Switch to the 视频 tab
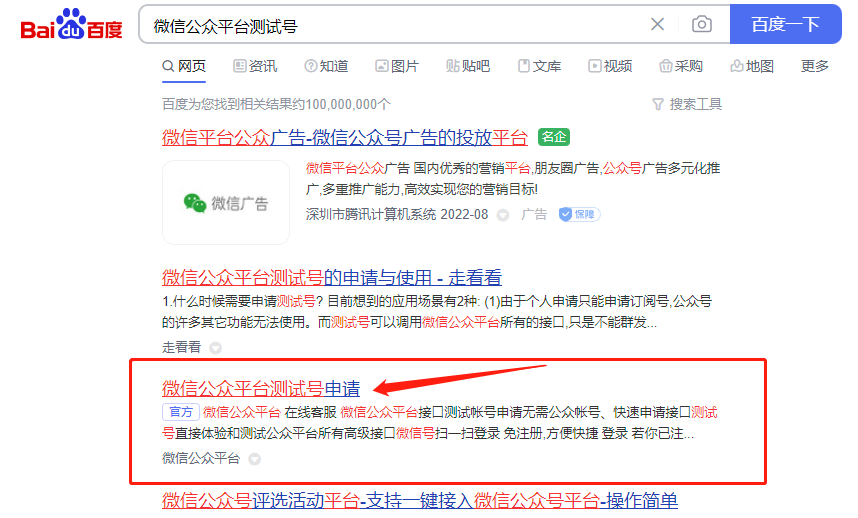This screenshot has width=858, height=518. [610, 66]
